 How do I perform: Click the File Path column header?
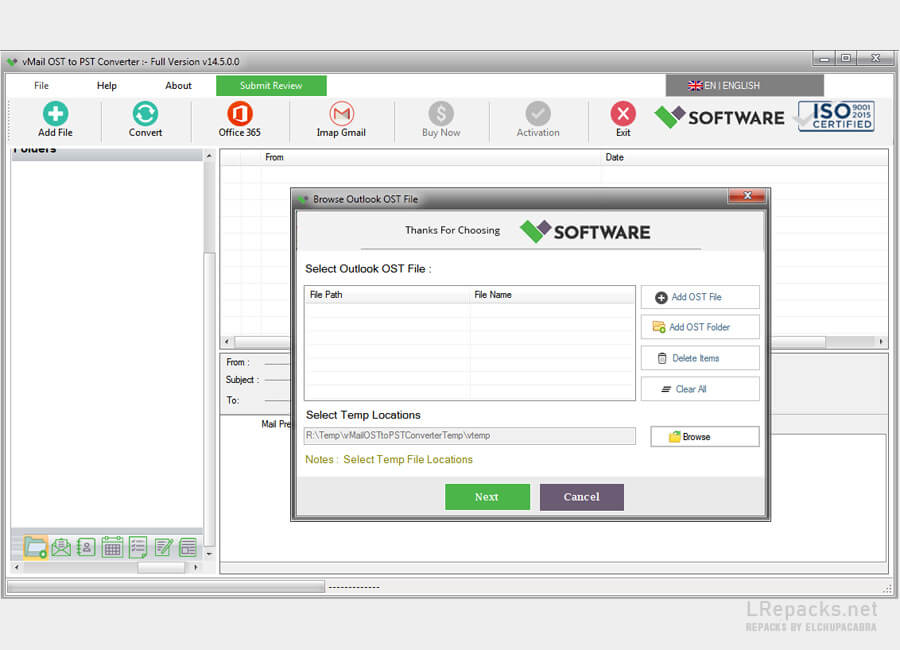click(x=387, y=295)
